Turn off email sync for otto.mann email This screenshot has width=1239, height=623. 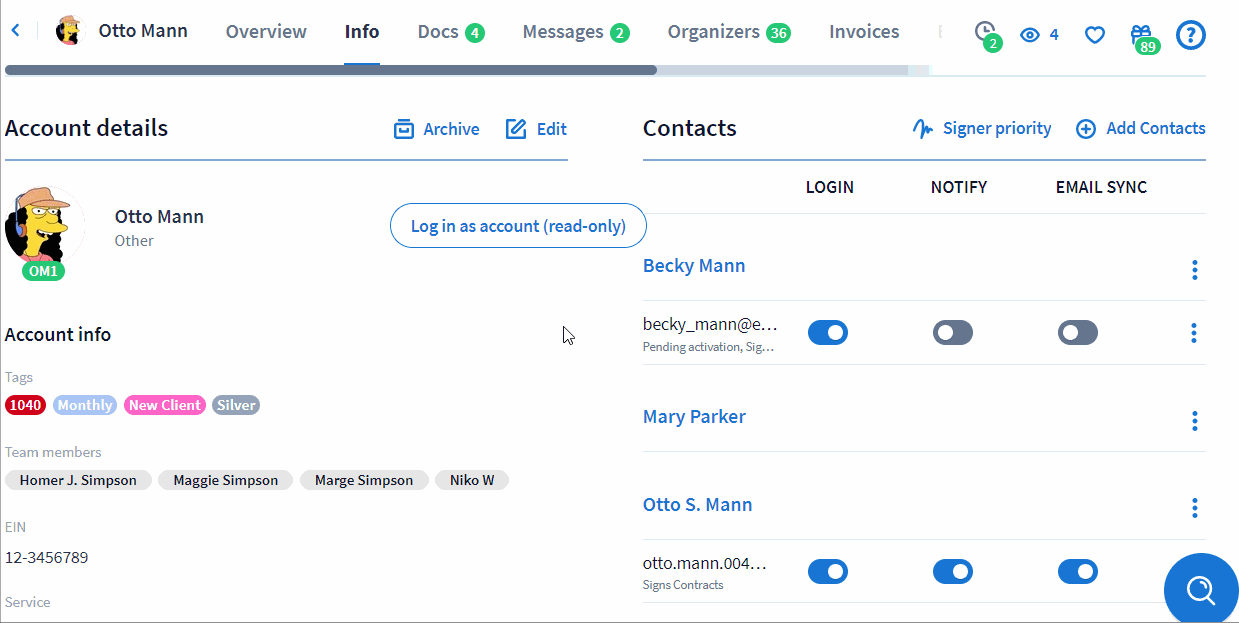tap(1077, 572)
